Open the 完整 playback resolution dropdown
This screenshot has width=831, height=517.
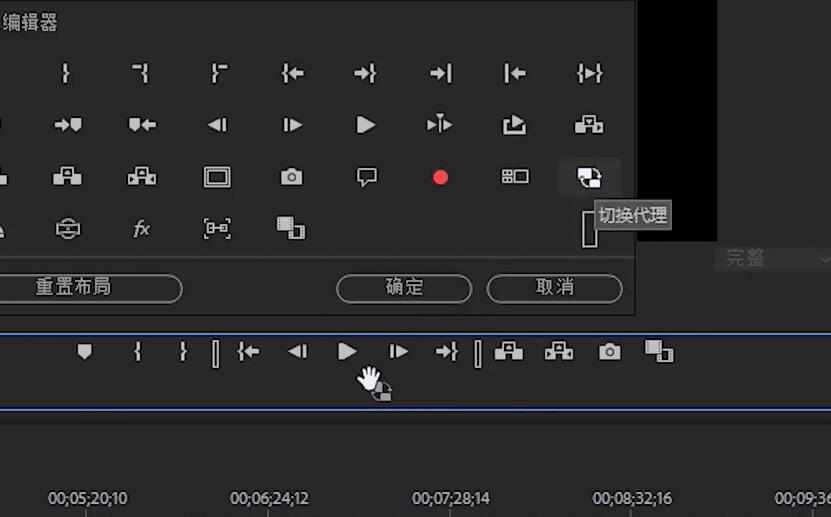click(x=765, y=259)
